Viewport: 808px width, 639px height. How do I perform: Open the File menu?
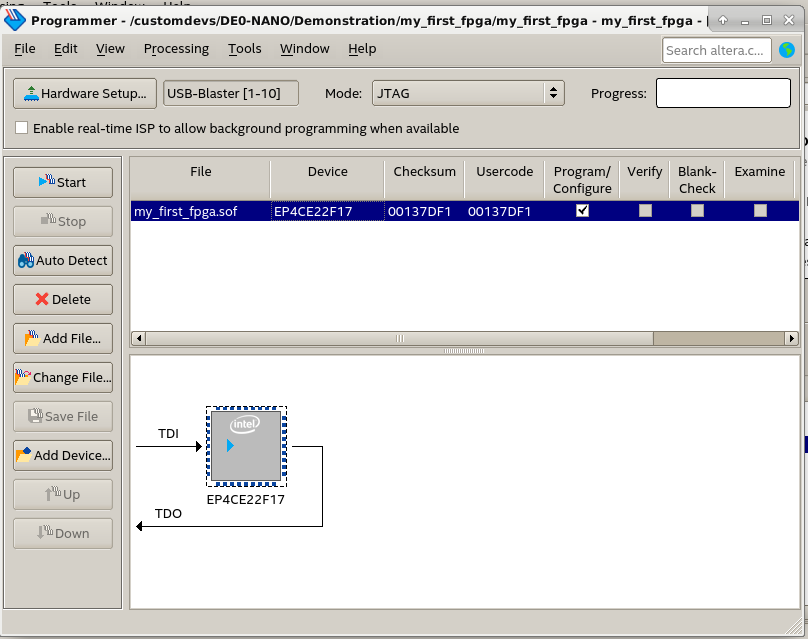point(25,49)
